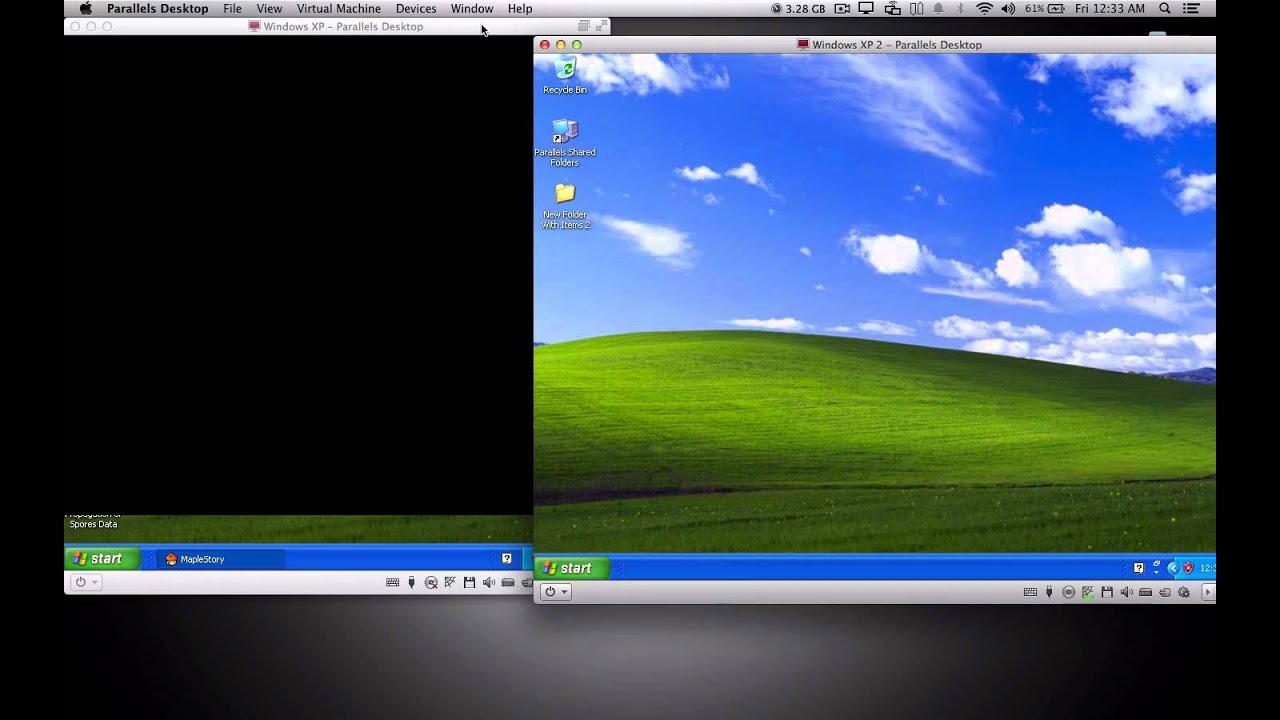
Task: Click keyboard icon in Windows XP 2 status bar
Action: 1030,592
